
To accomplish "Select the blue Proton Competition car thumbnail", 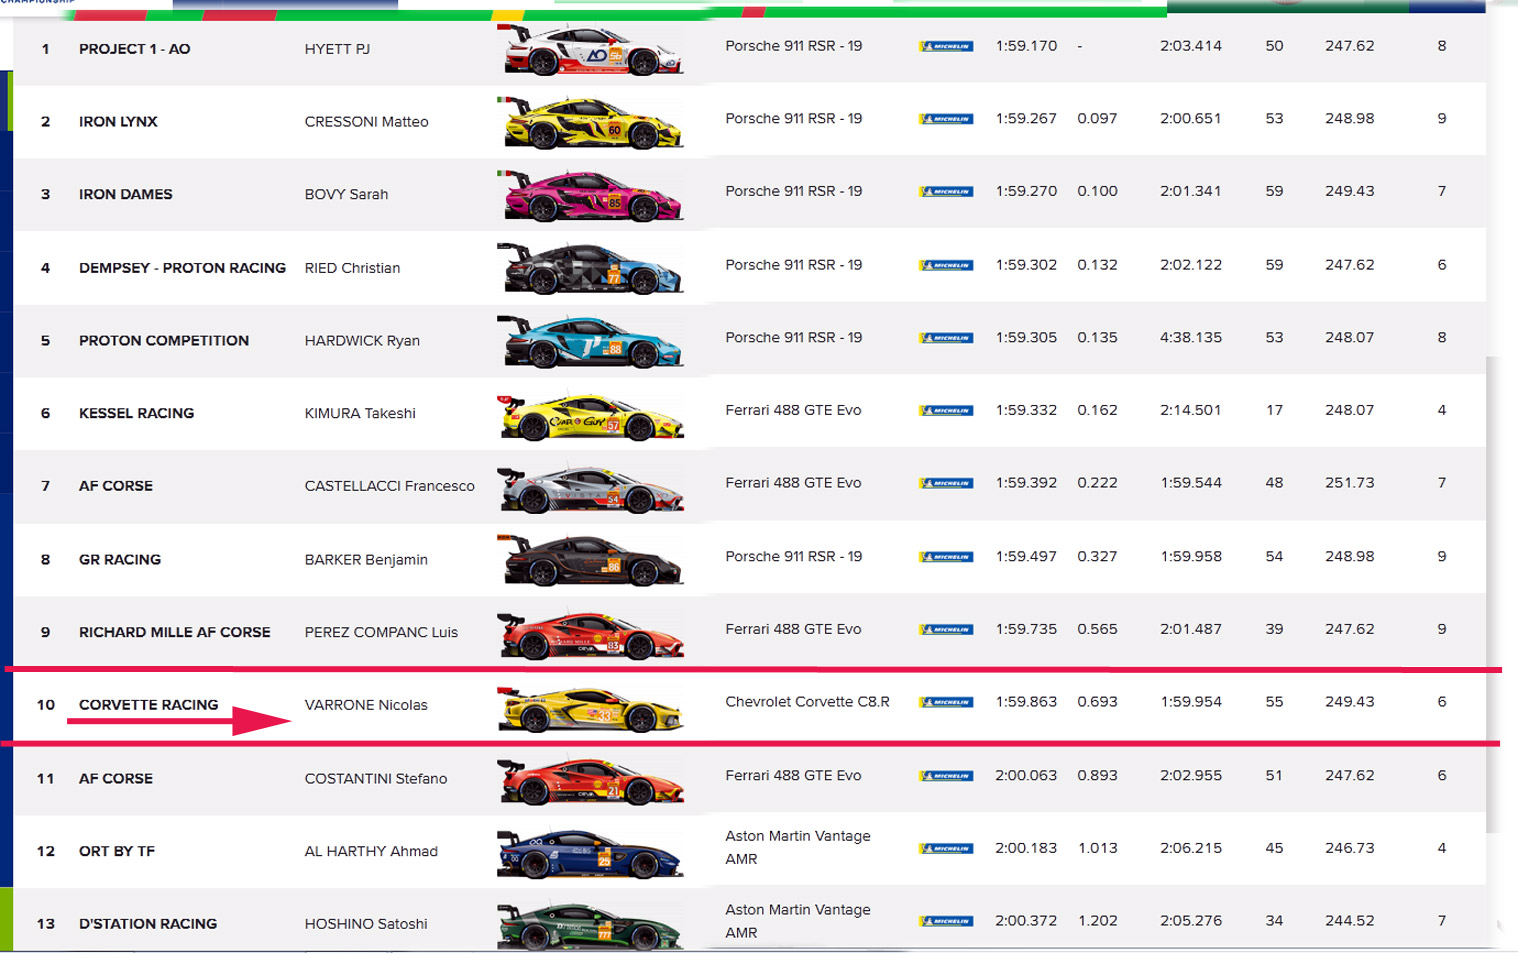I will pyautogui.click(x=590, y=342).
